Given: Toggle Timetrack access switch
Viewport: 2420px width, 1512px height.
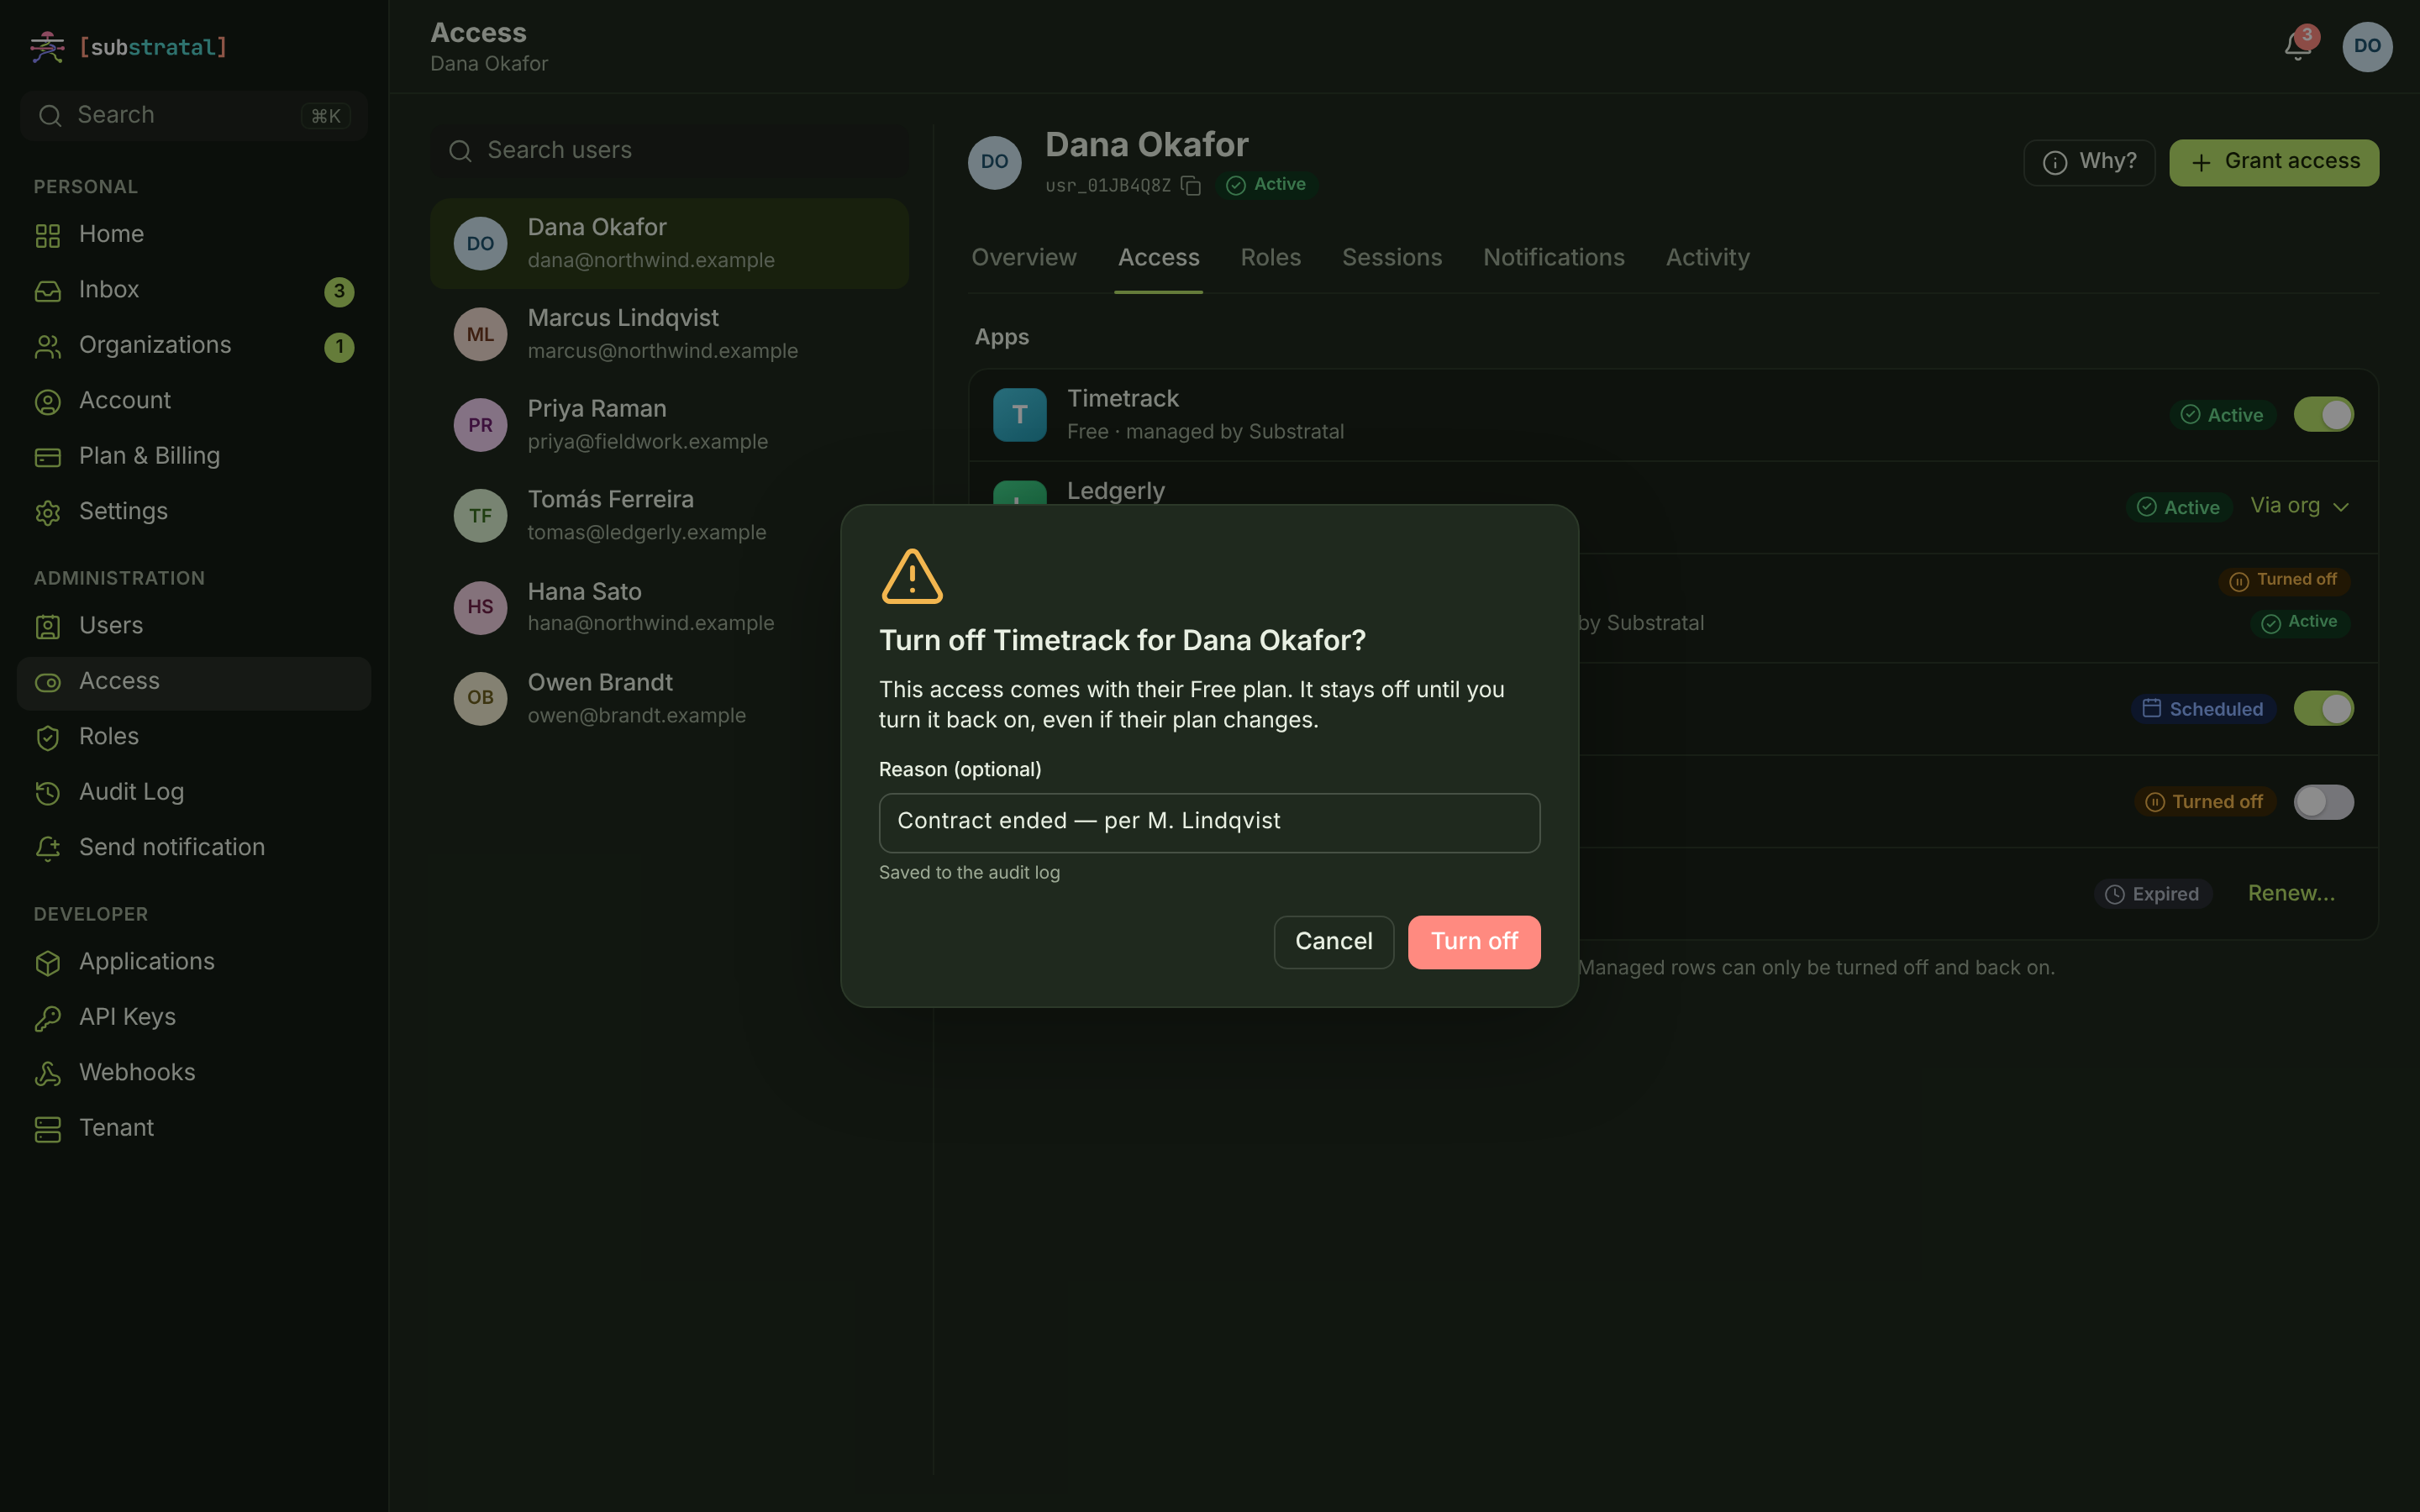Looking at the screenshot, I should tap(2323, 414).
